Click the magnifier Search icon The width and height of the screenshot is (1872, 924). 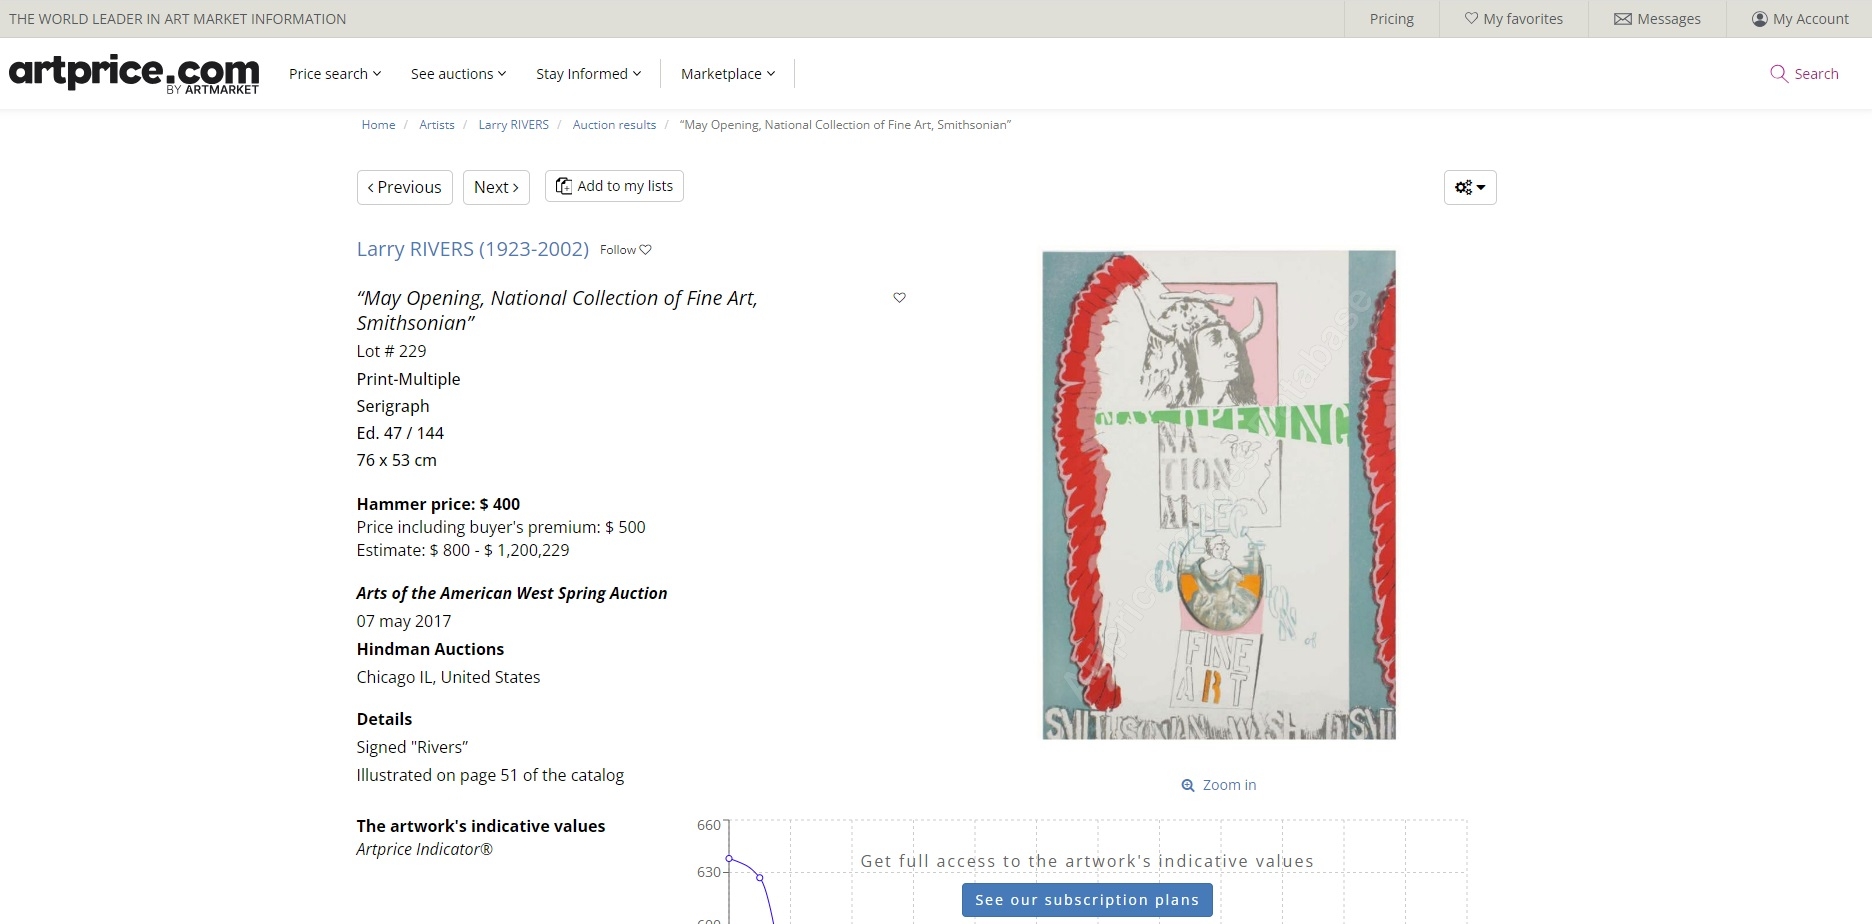(1779, 74)
